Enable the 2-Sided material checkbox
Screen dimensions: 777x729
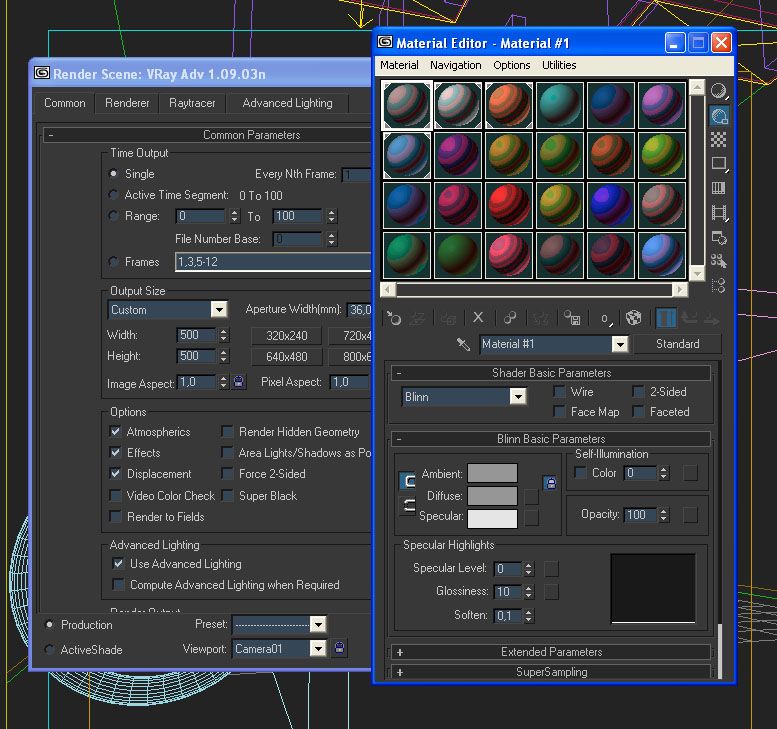[638, 392]
